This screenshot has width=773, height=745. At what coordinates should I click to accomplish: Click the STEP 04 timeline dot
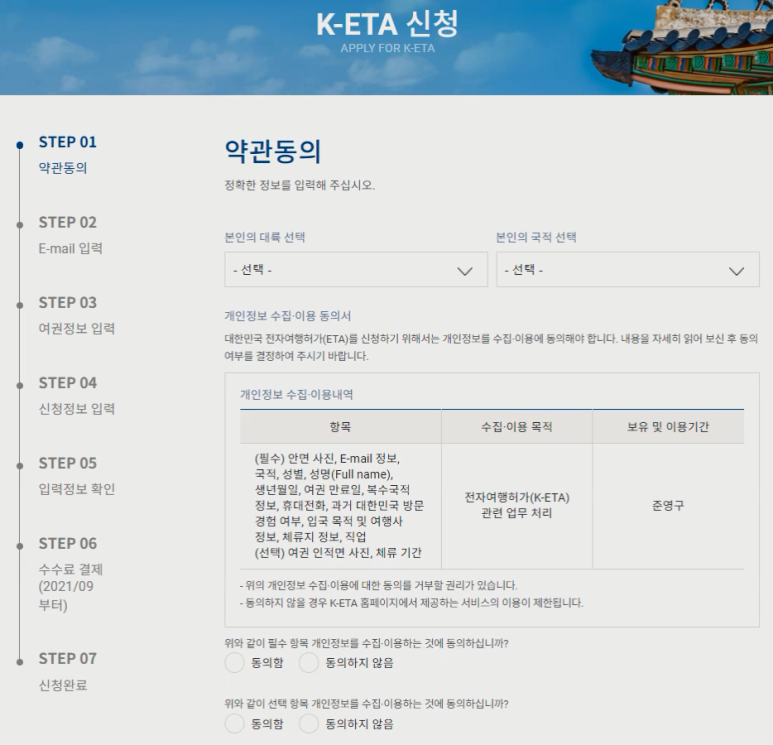[20, 386]
